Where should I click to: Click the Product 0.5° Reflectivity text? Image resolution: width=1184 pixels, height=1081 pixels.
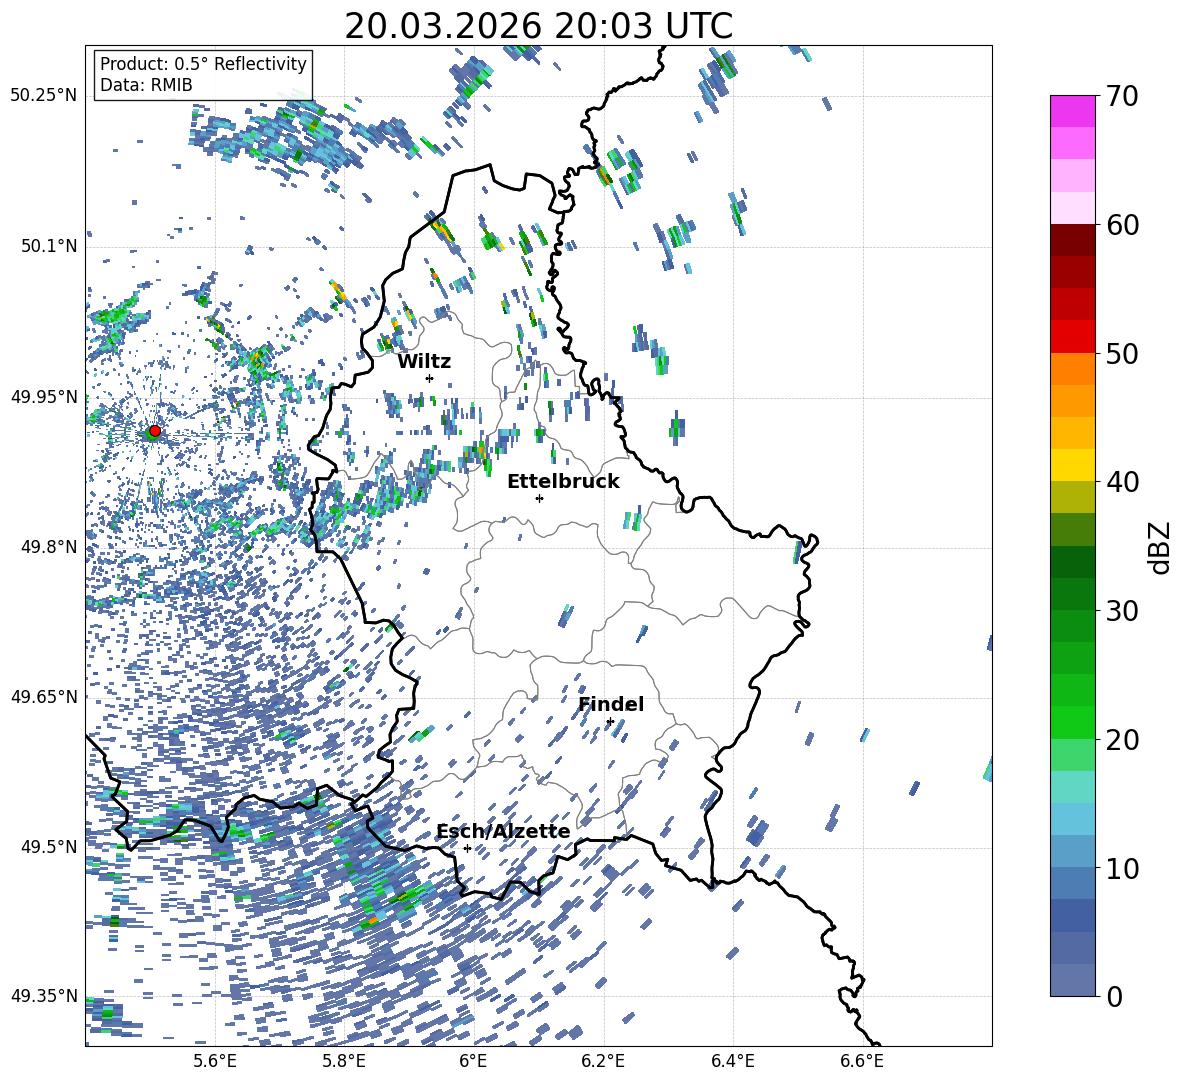[203, 64]
